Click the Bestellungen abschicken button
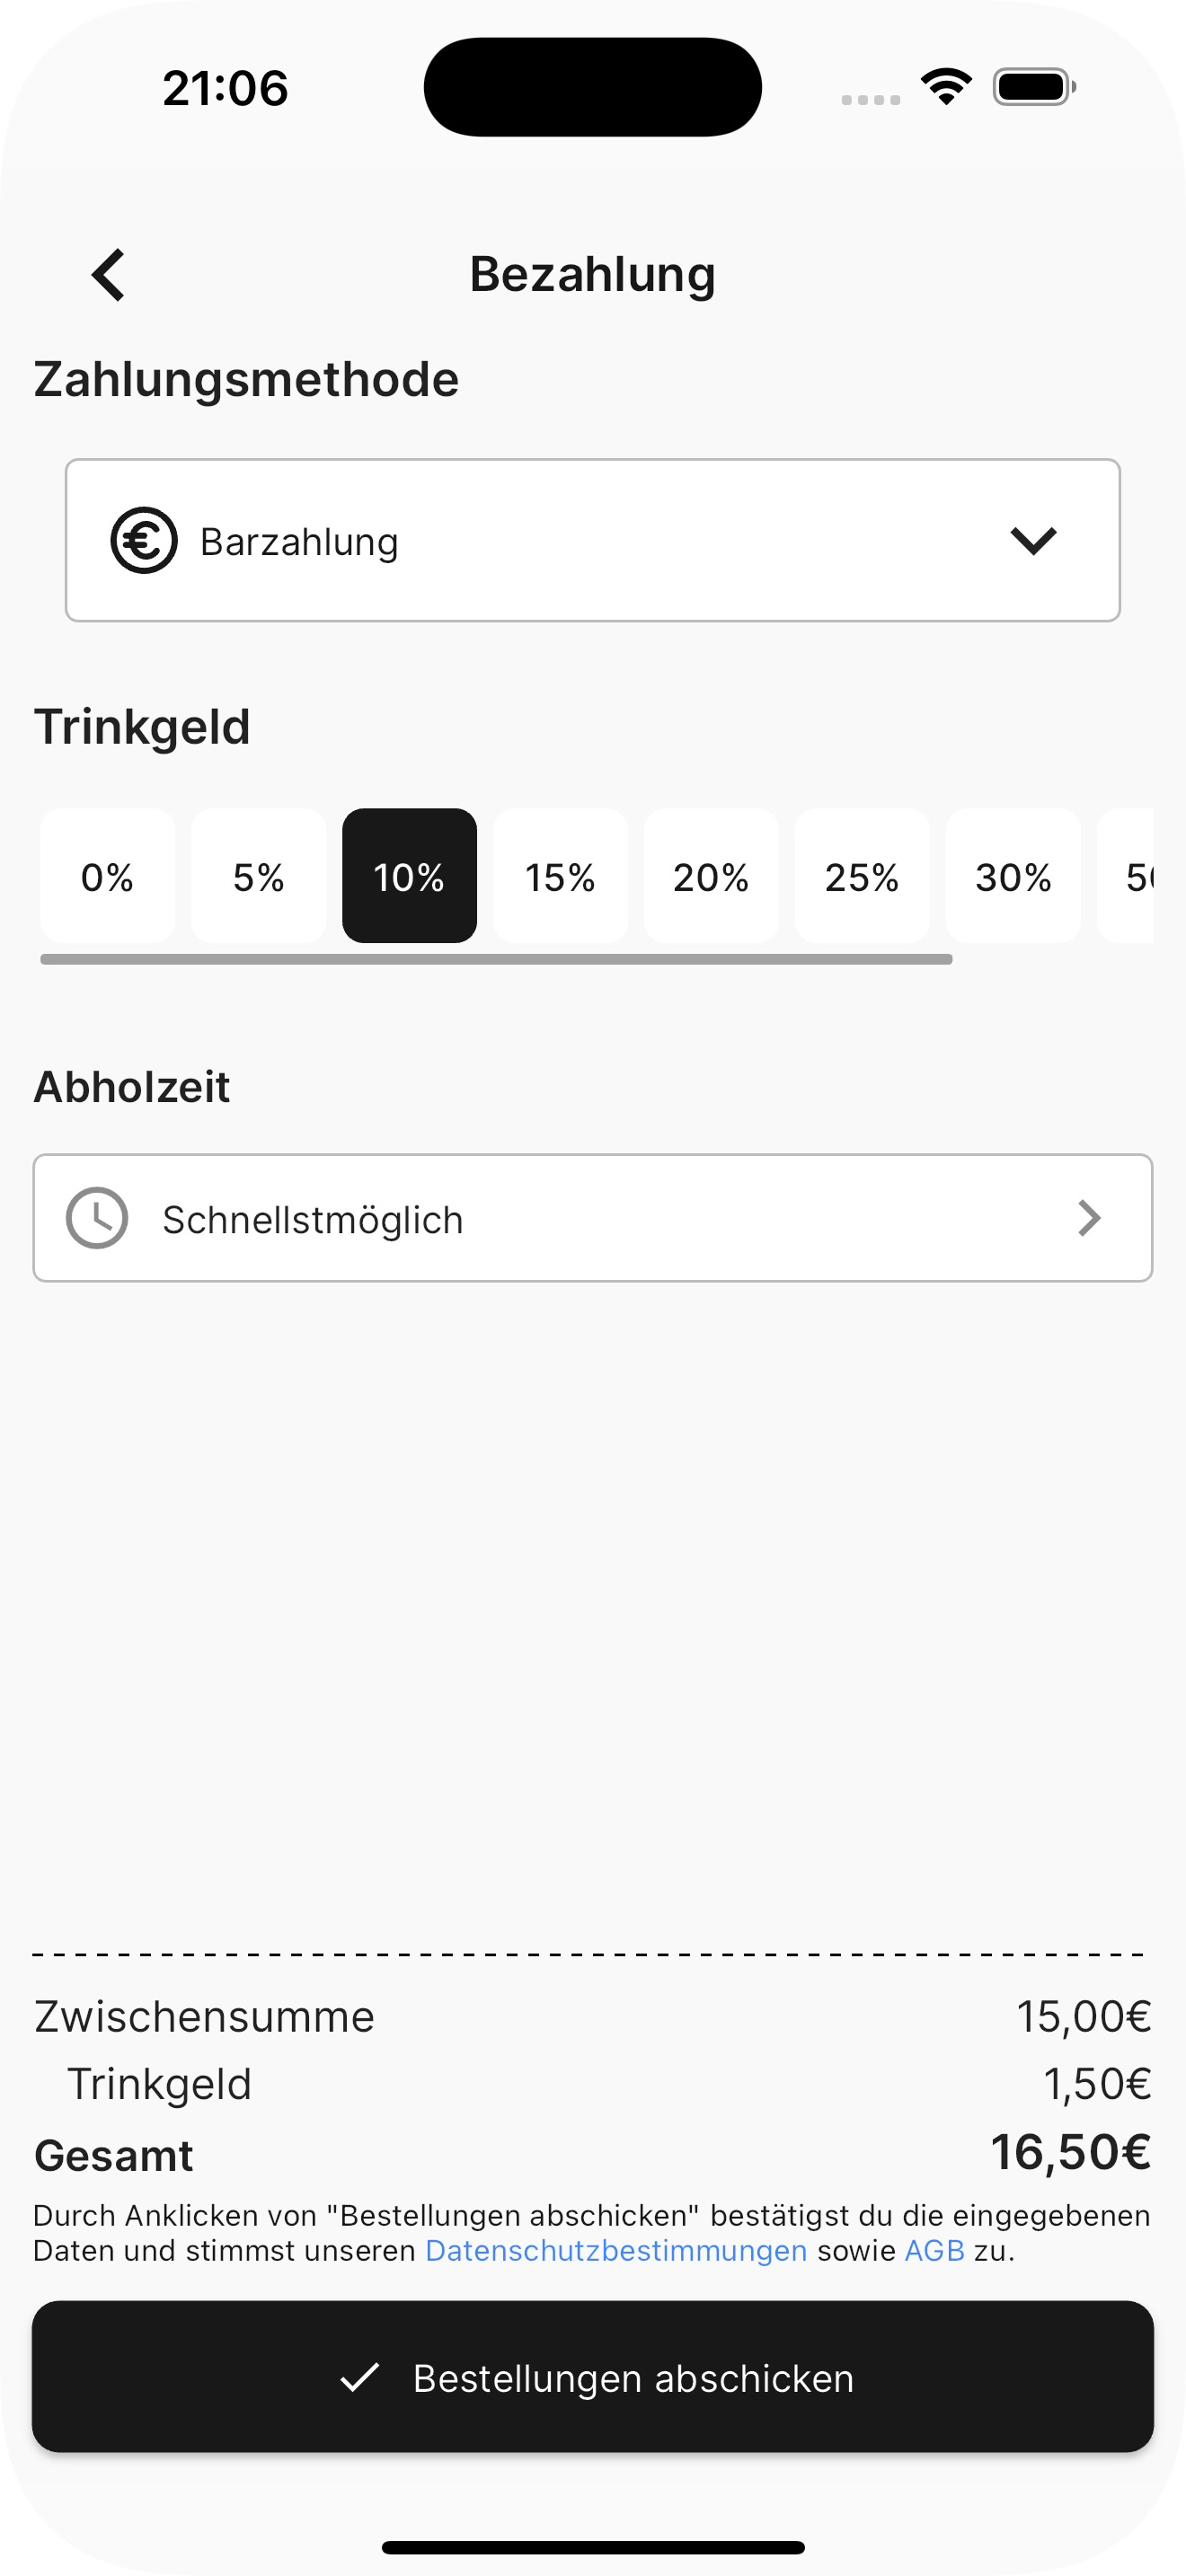This screenshot has height=2576, width=1186. (x=593, y=2377)
